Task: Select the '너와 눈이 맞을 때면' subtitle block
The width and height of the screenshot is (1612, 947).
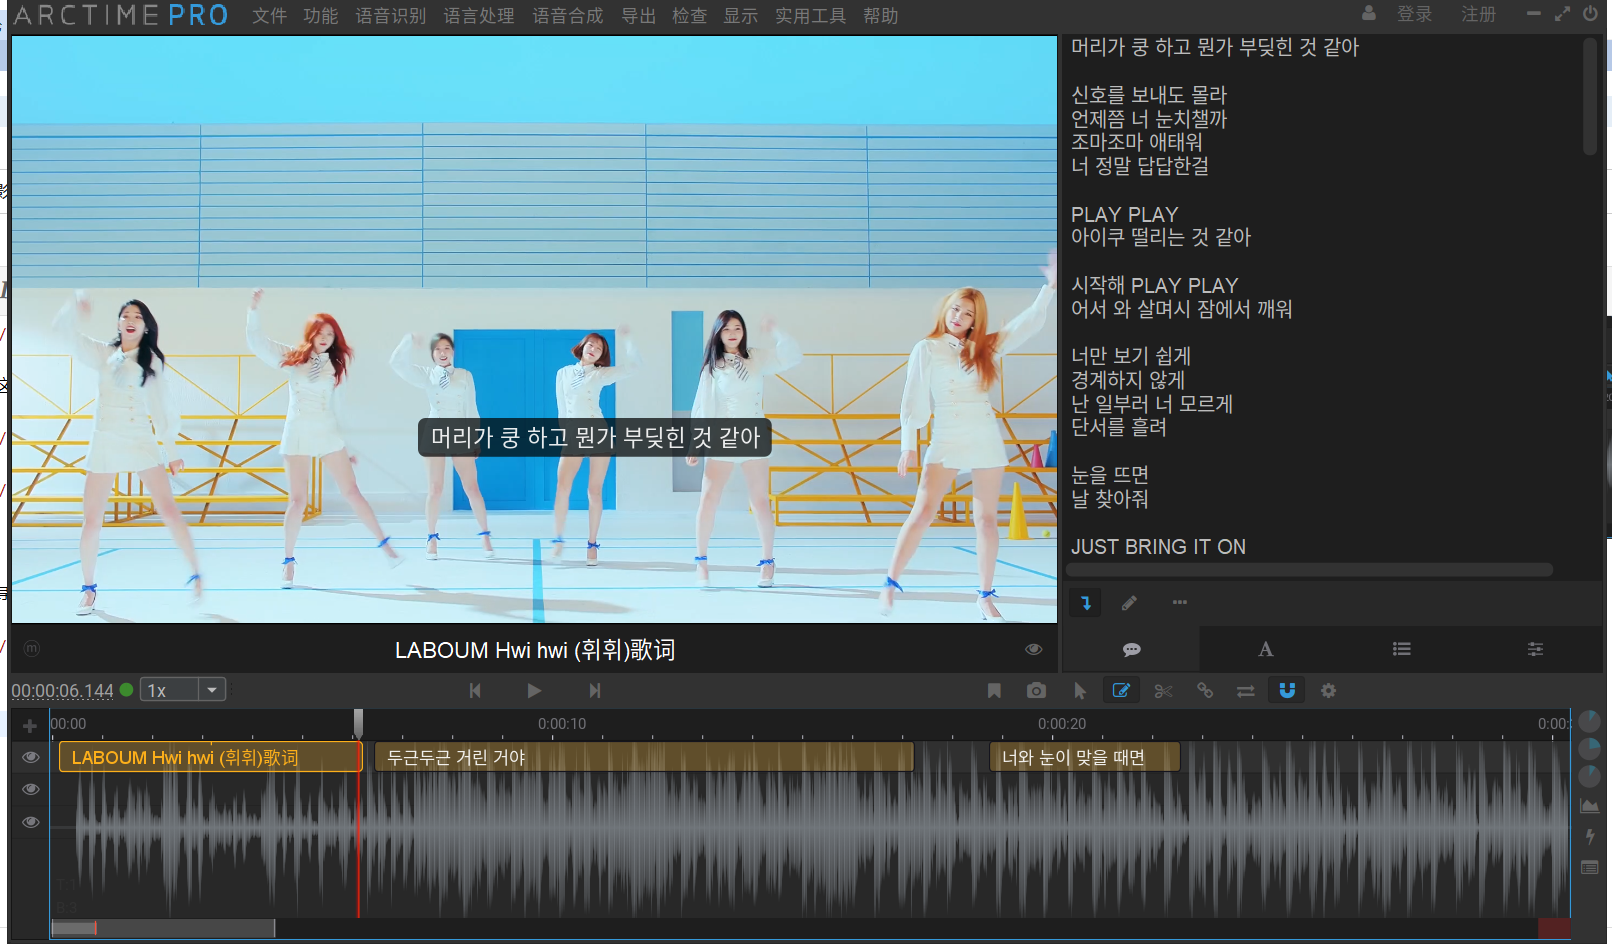Action: coord(1085,757)
